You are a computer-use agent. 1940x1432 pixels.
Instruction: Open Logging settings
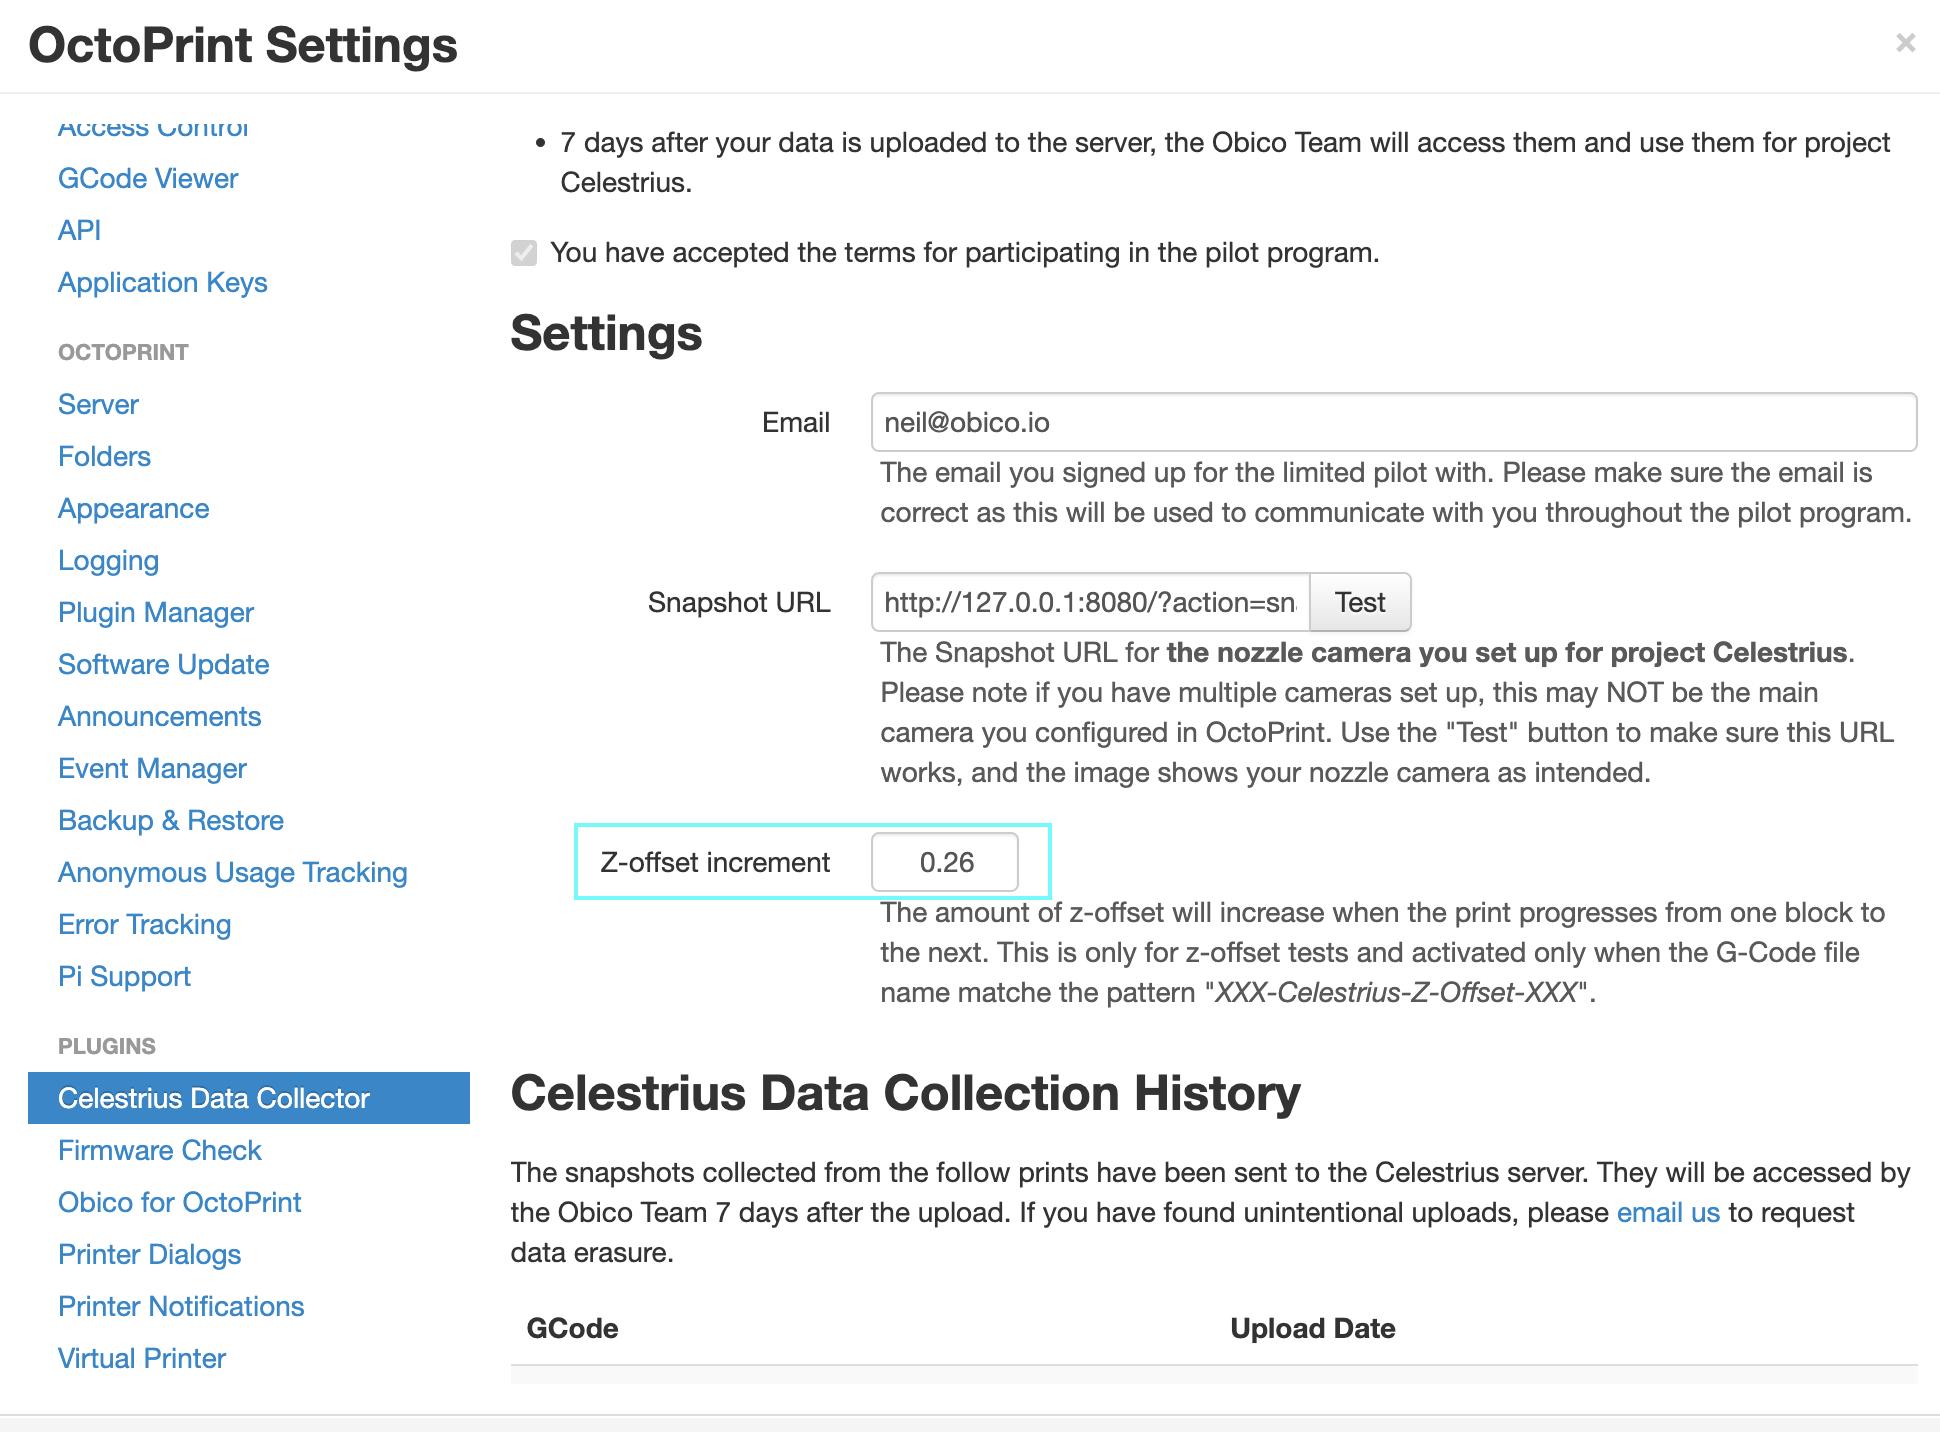[109, 560]
